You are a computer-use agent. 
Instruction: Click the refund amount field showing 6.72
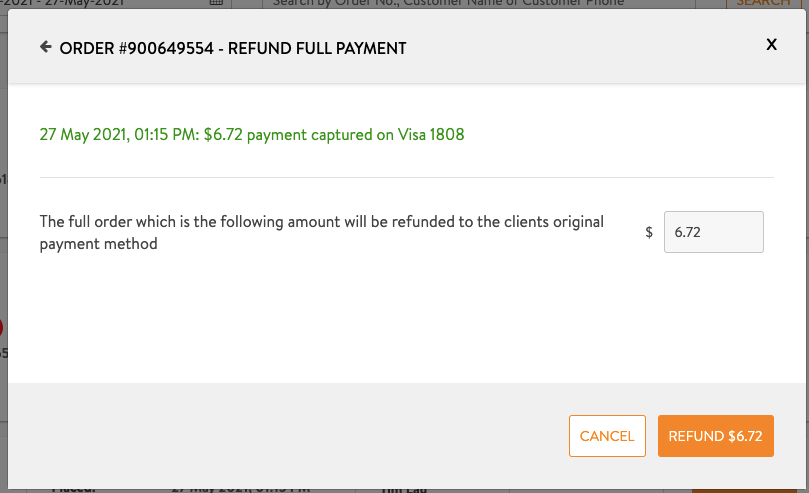(x=713, y=232)
